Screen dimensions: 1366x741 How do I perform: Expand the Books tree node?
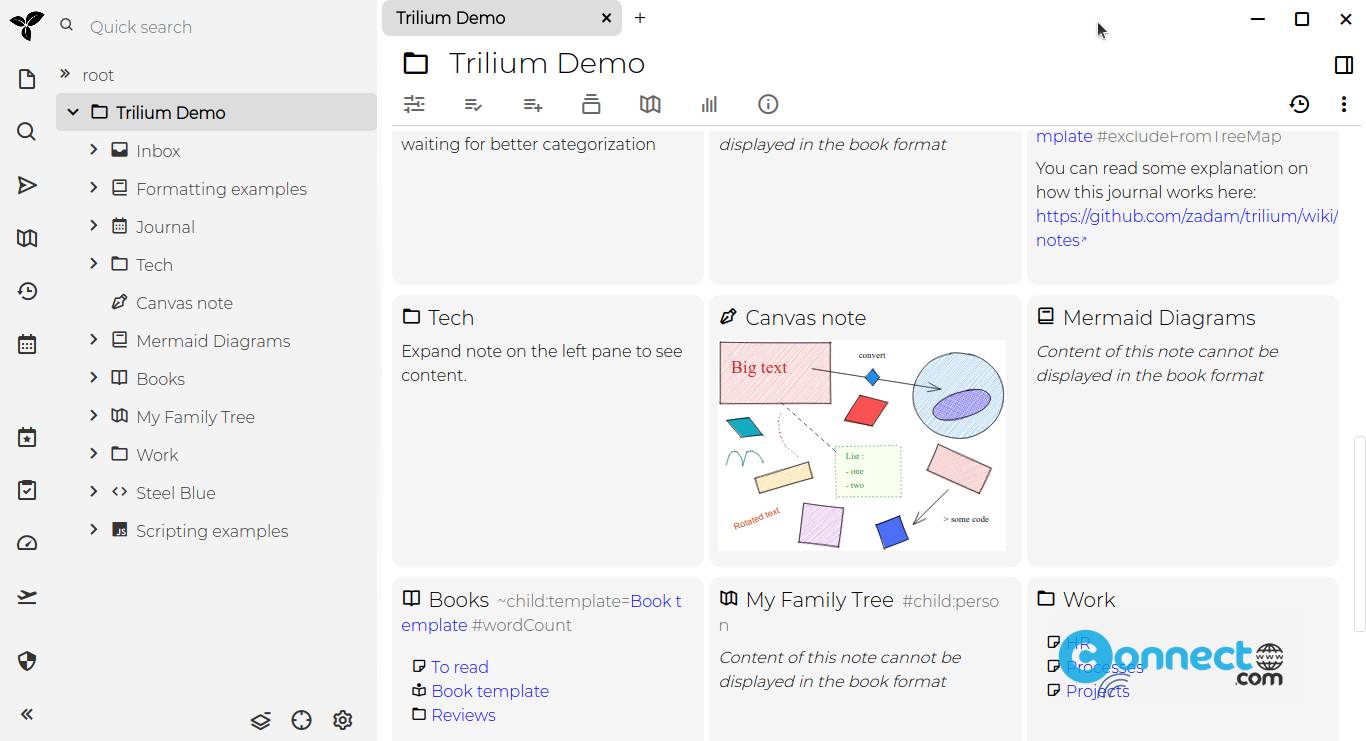pos(93,377)
